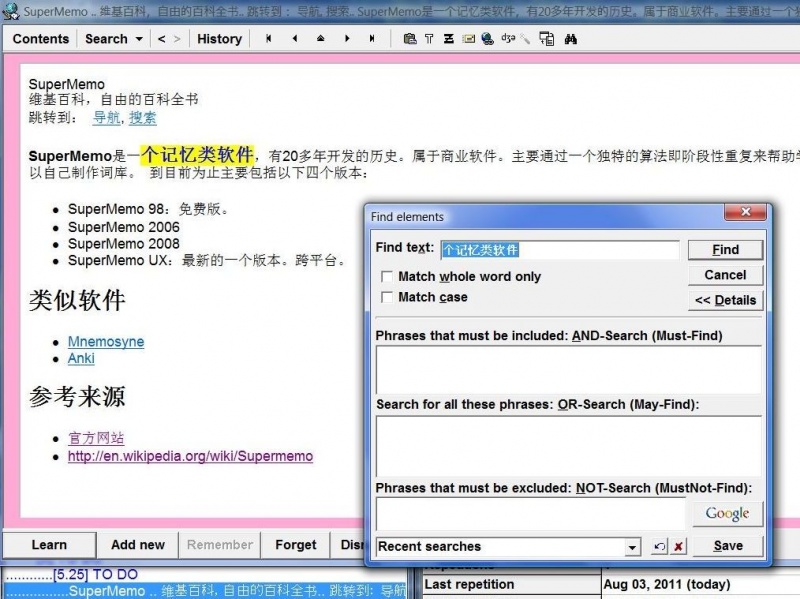800x599 pixels.
Task: Click the Google search button
Action: tap(728, 513)
